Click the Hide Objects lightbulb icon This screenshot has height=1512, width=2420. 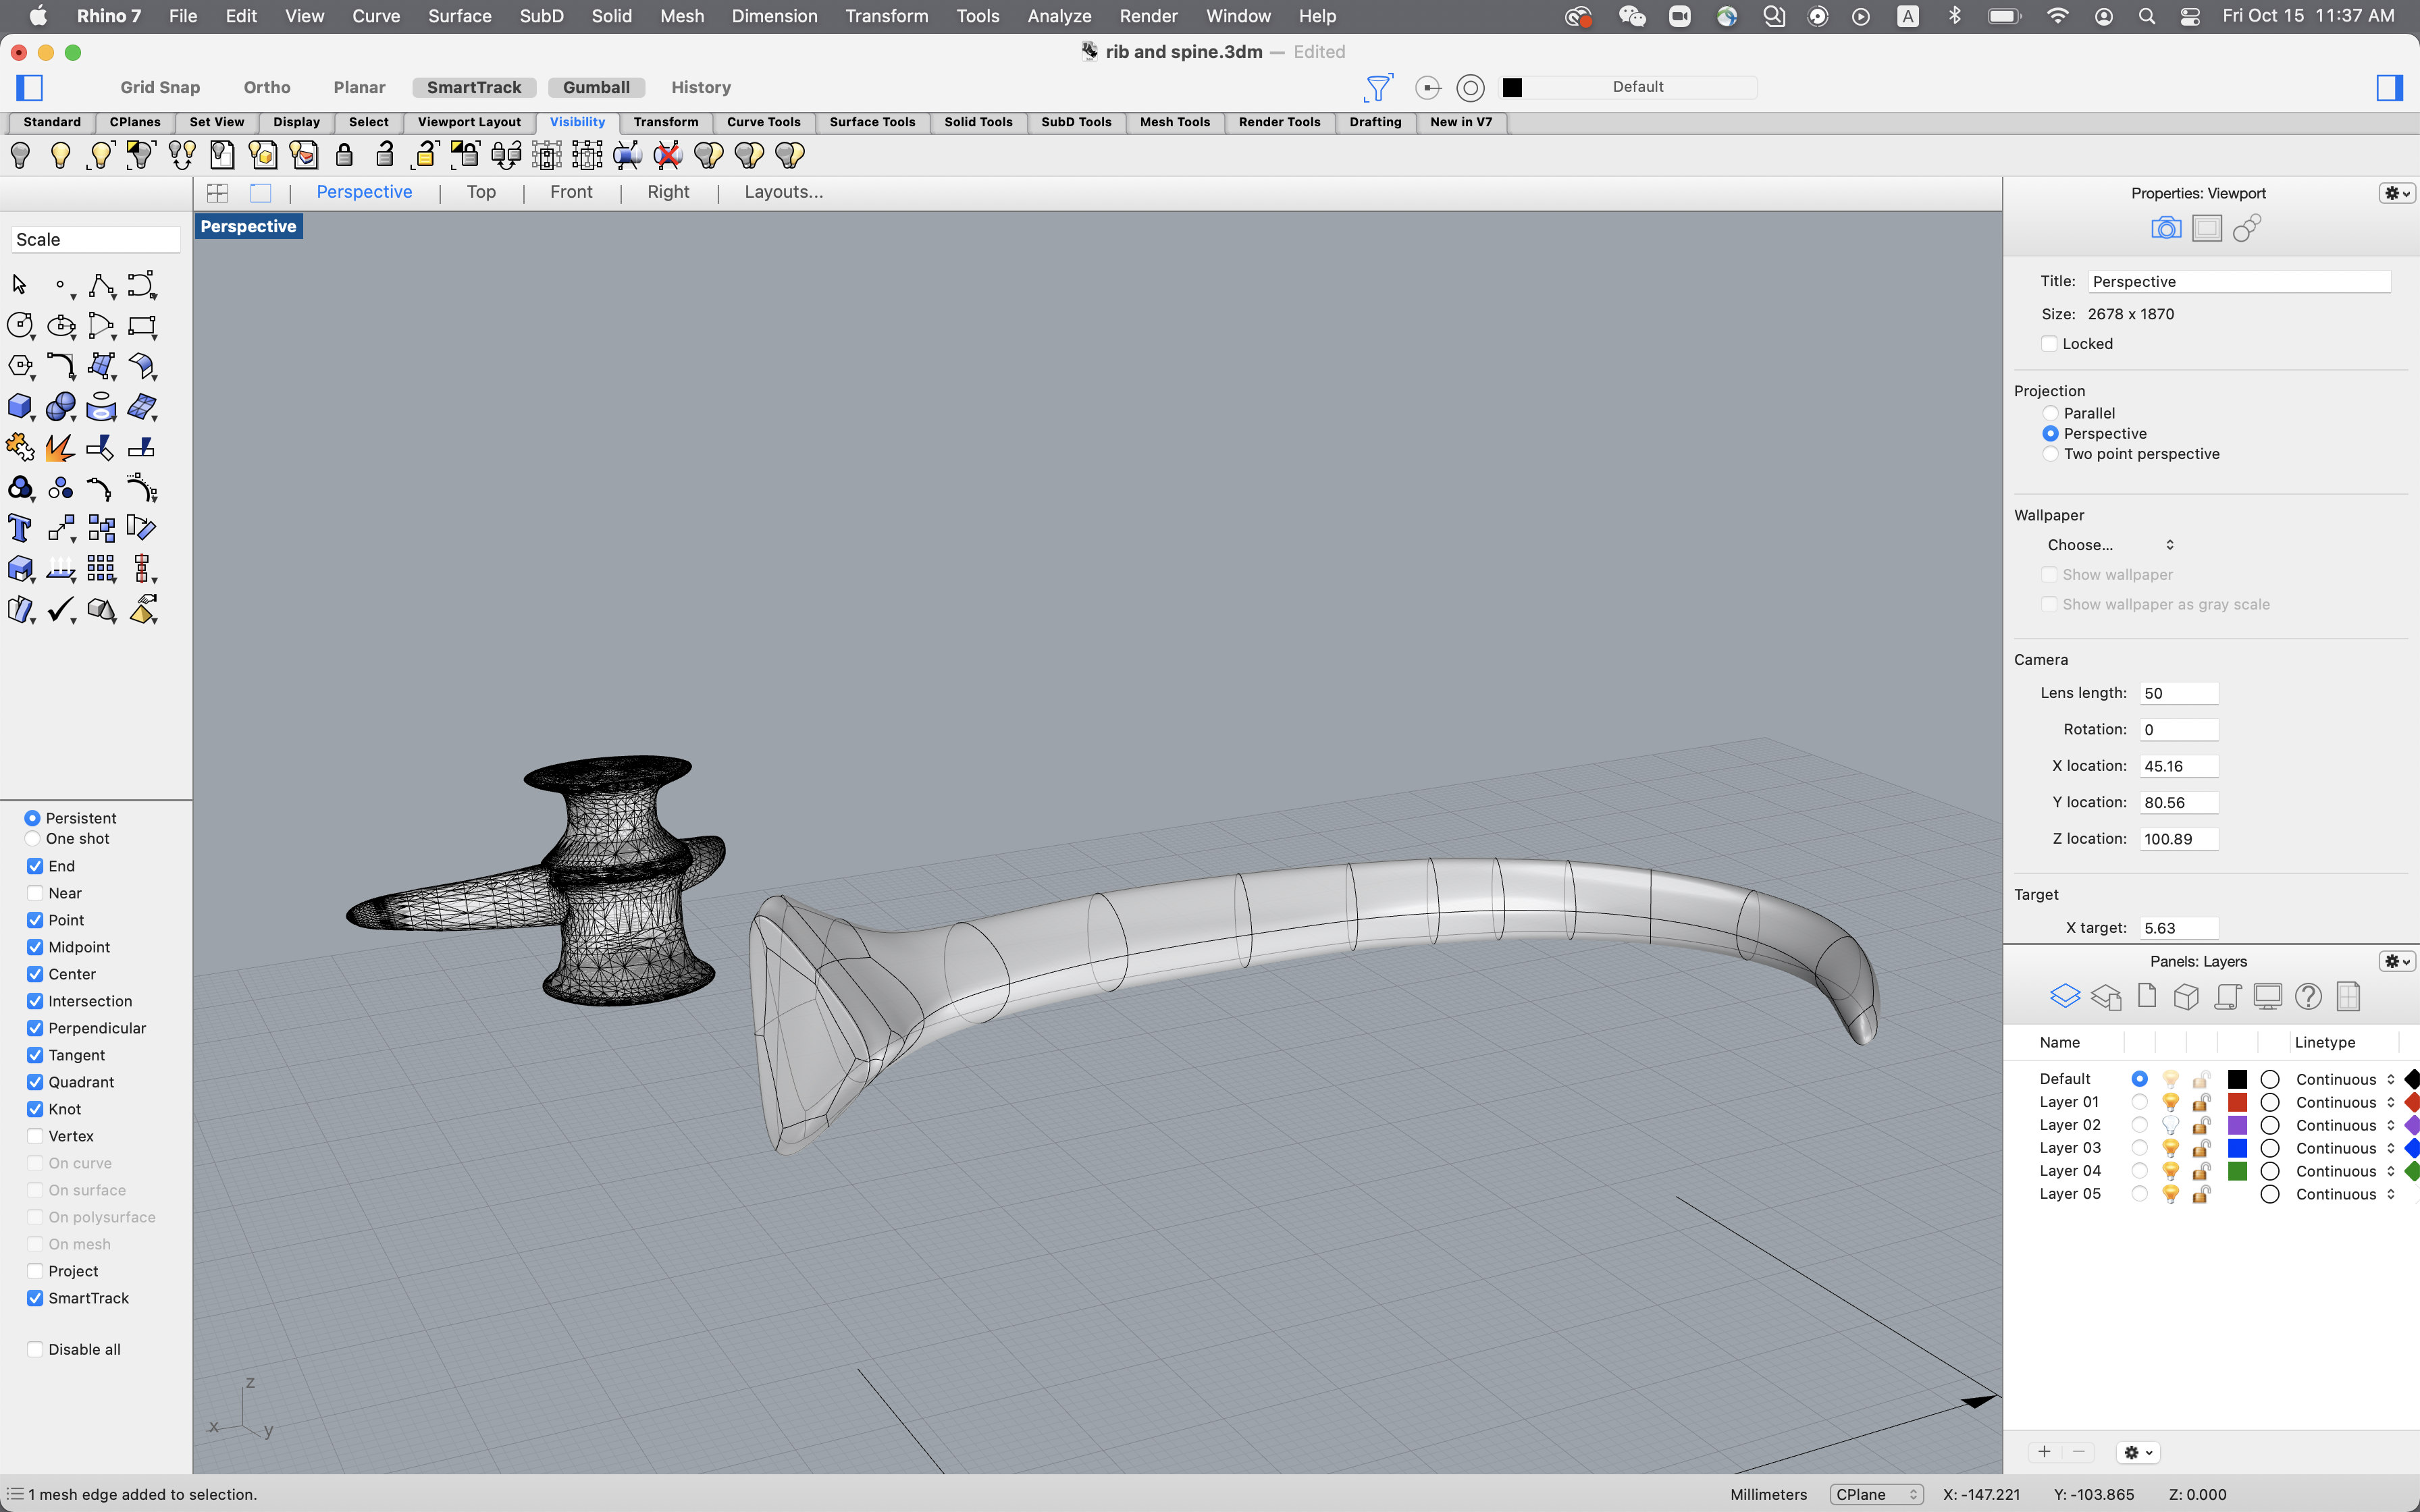20,155
